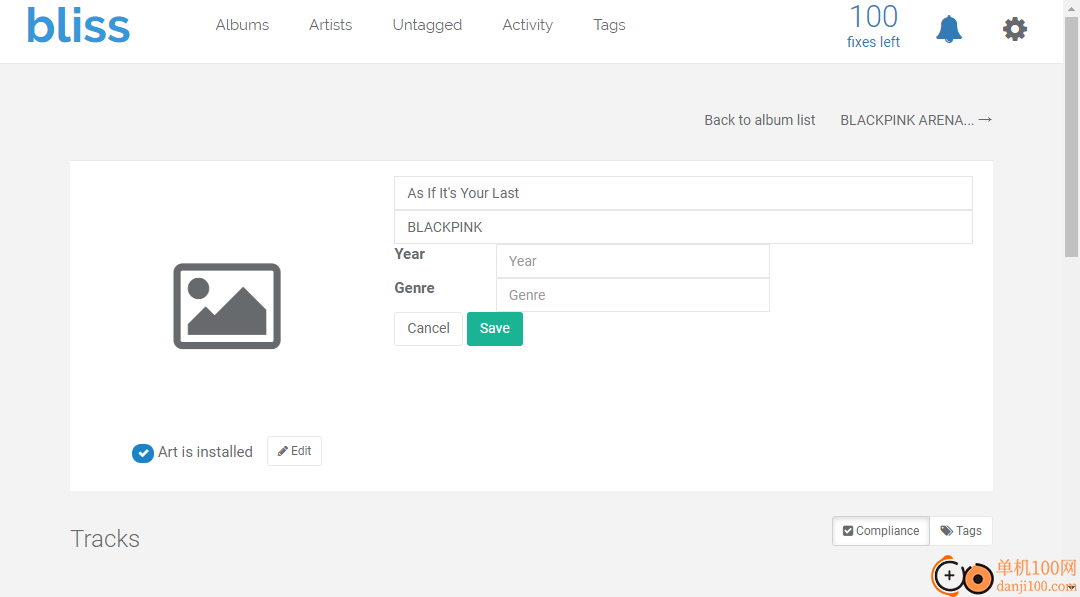View the Activity page
1080x597 pixels.
(528, 25)
